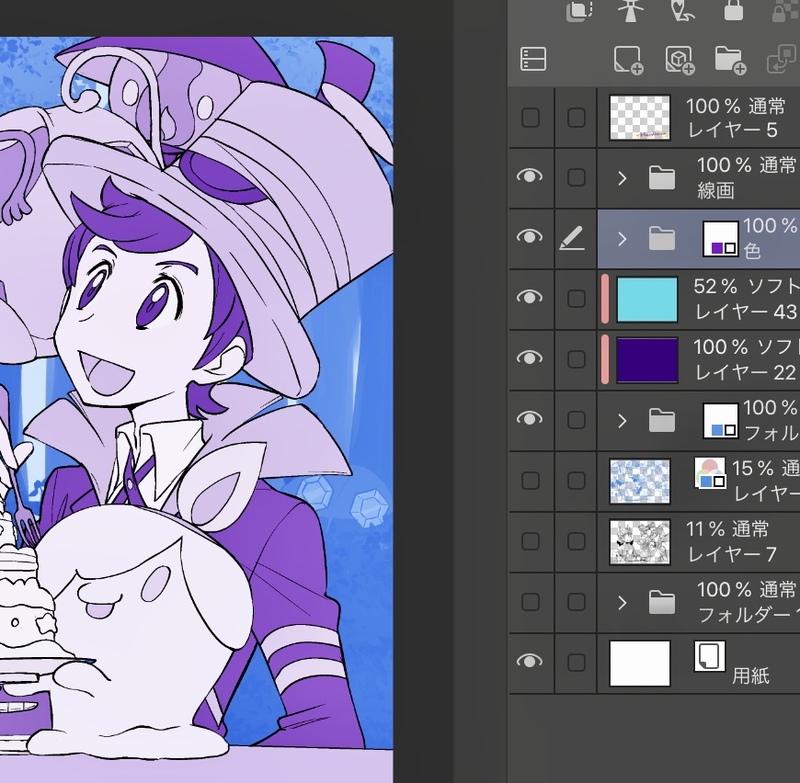
Task: Select the レイヤー 7 sketch thumbnail
Action: 640,542
